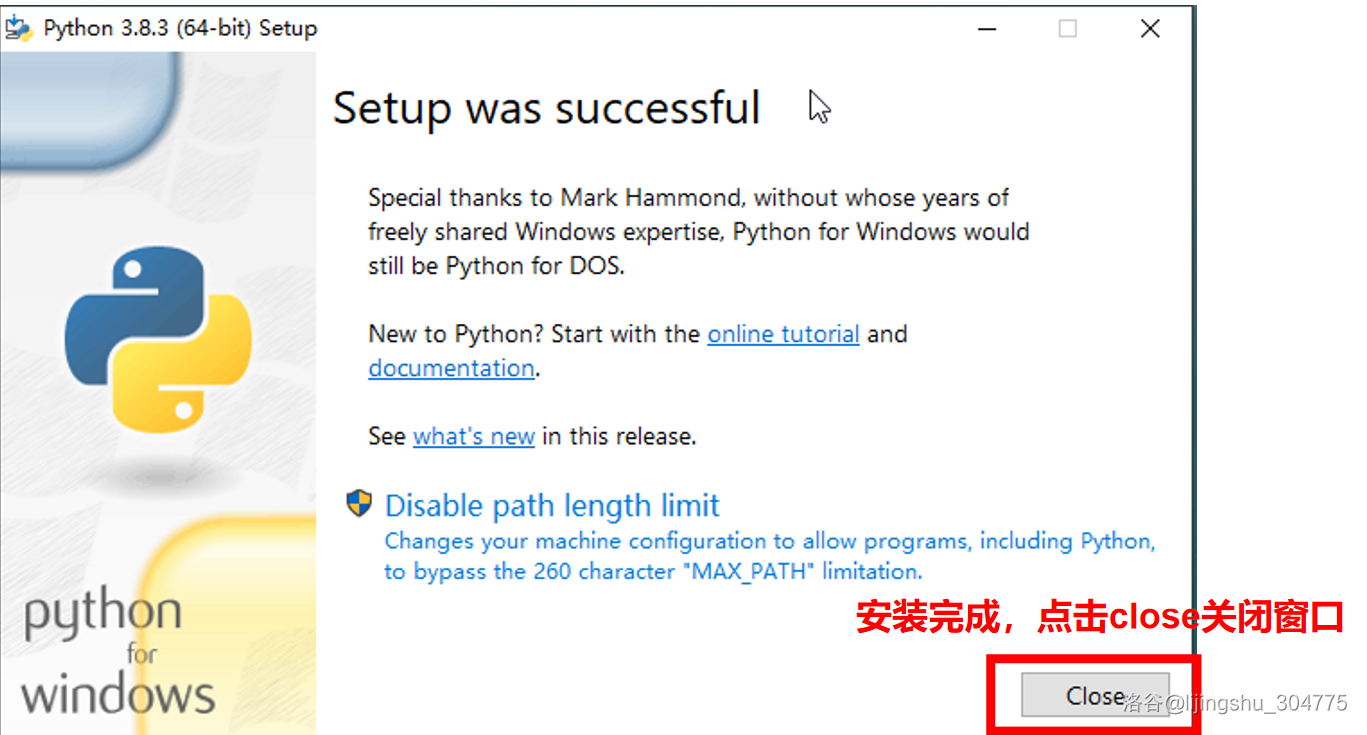This screenshot has height=735, width=1367.
Task: Open the Python documentation link
Action: pyautogui.click(x=451, y=368)
